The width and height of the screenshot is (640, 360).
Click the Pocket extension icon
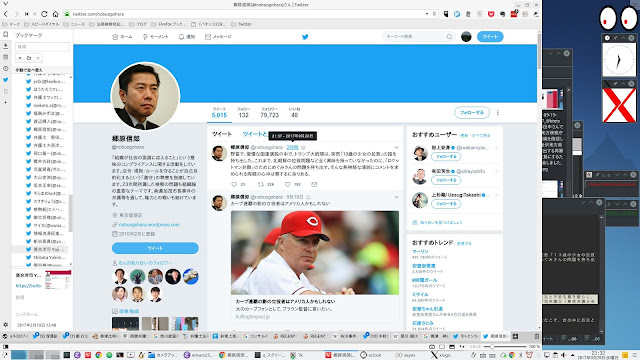tap(491, 14)
